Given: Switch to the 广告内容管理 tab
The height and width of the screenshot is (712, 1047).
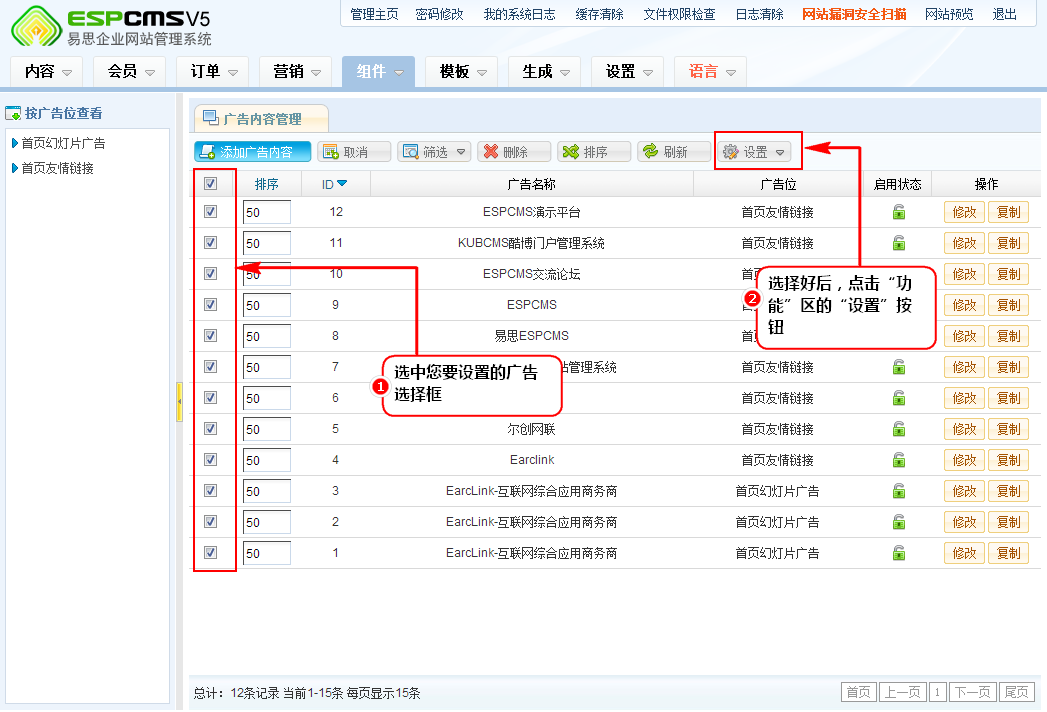Looking at the screenshot, I should pyautogui.click(x=261, y=119).
